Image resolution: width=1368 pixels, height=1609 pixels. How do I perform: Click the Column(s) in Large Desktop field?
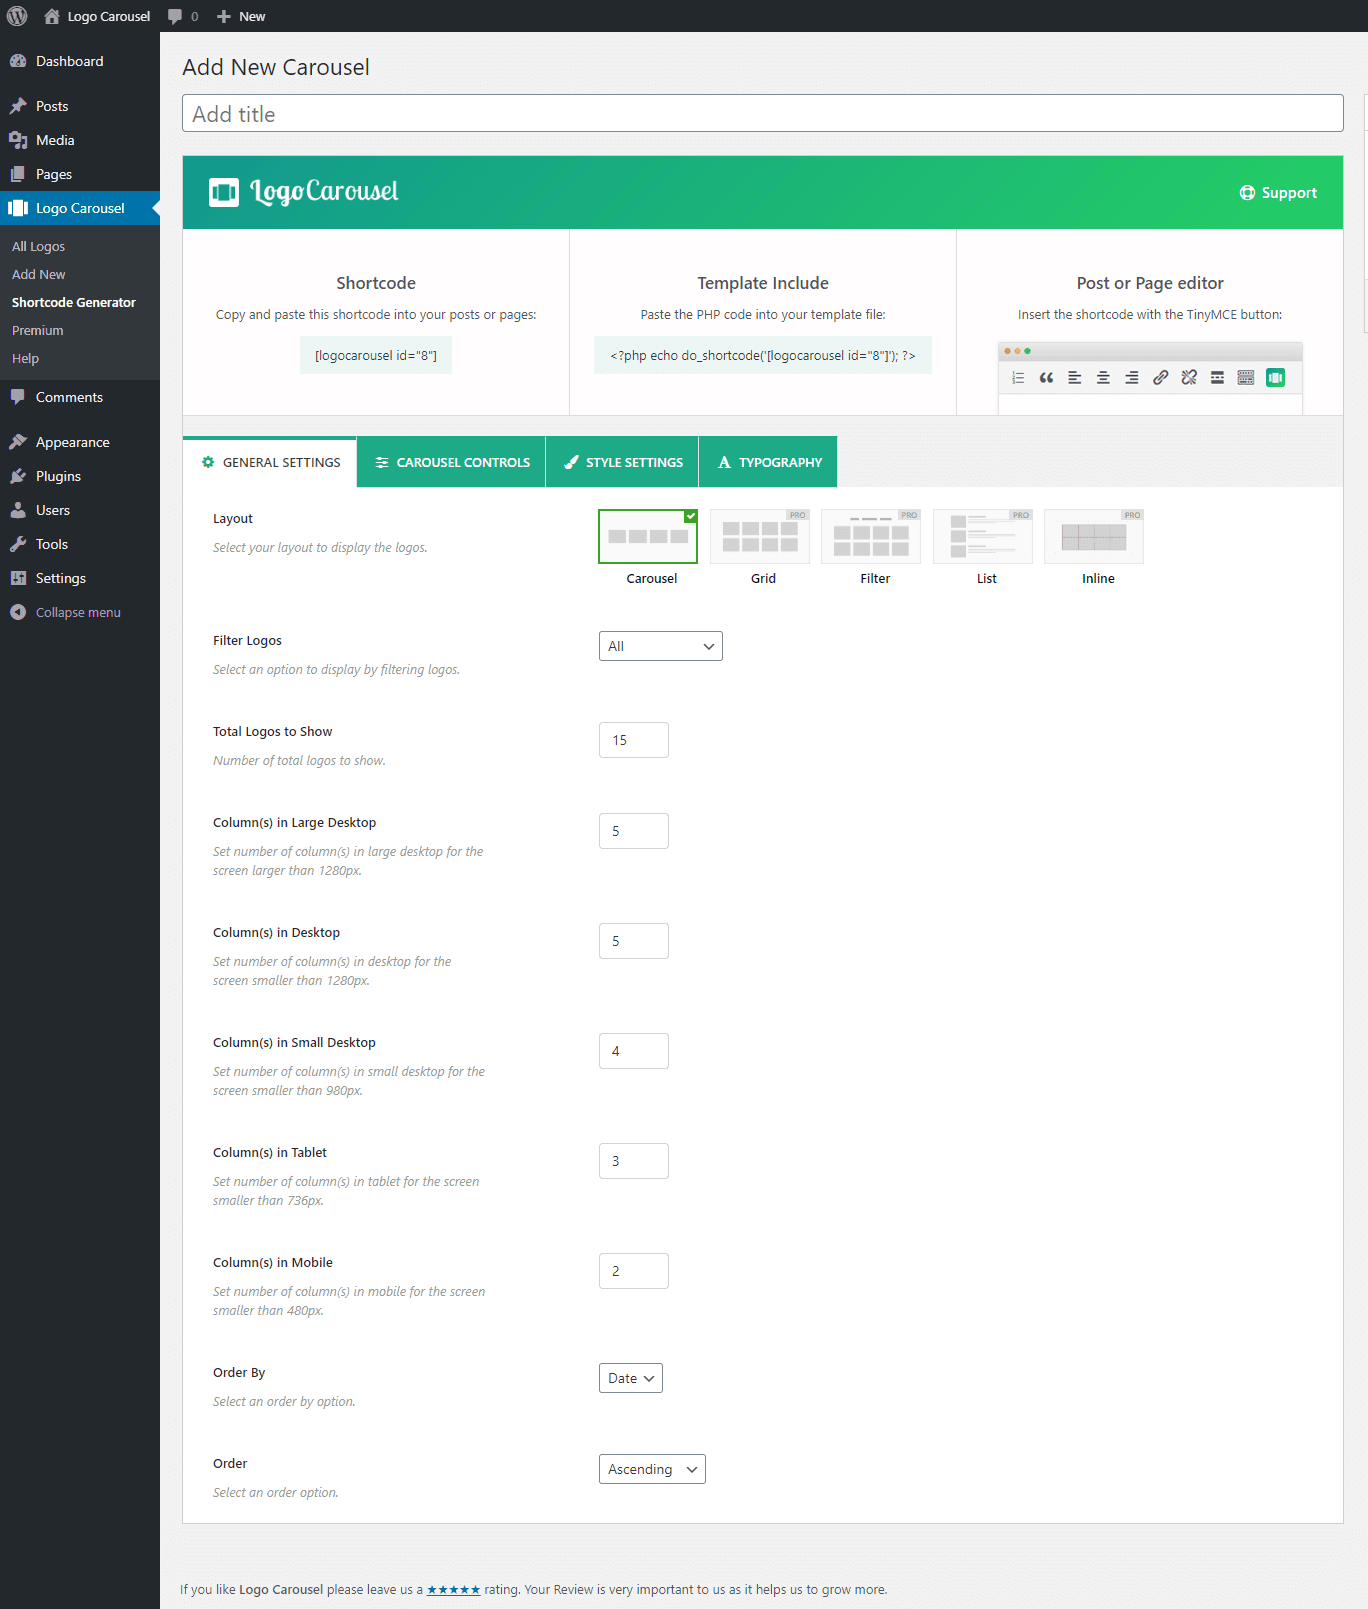tap(634, 831)
